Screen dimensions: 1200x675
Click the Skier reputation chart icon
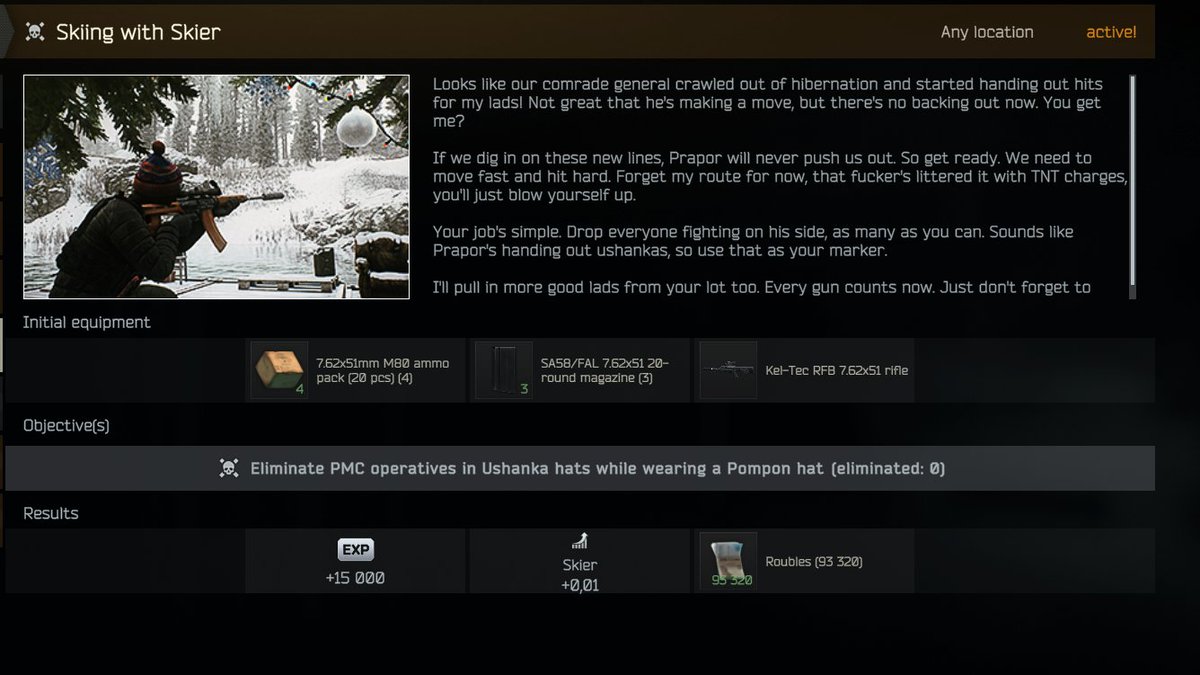point(579,542)
